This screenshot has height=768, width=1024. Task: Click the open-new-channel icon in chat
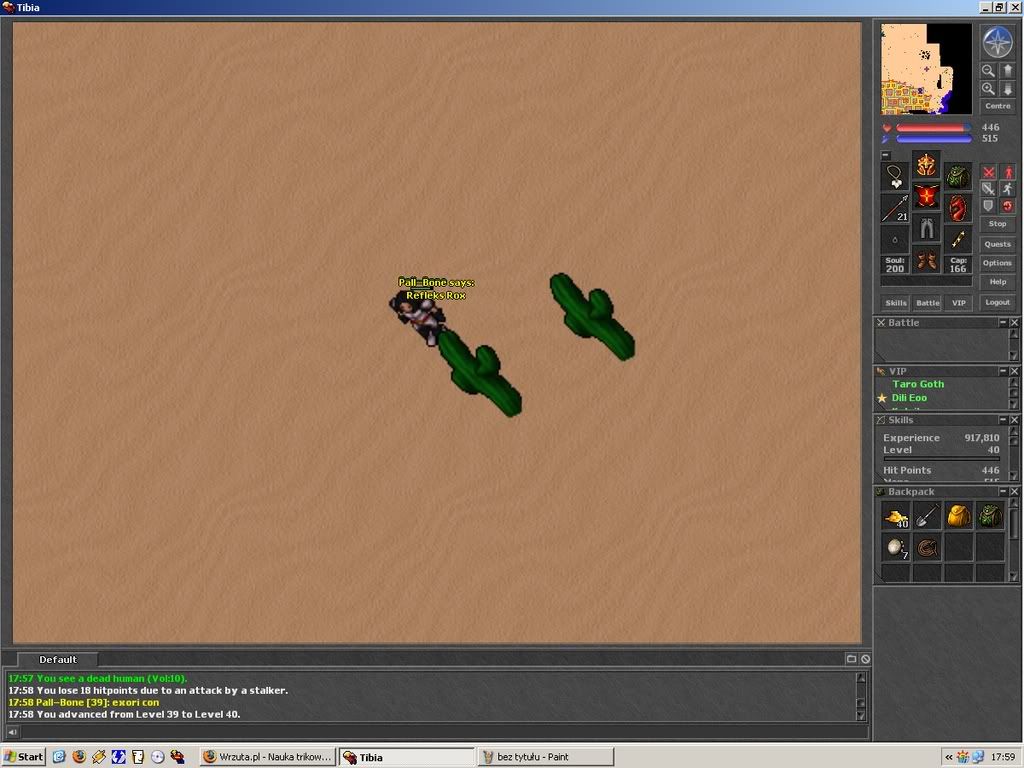point(851,659)
